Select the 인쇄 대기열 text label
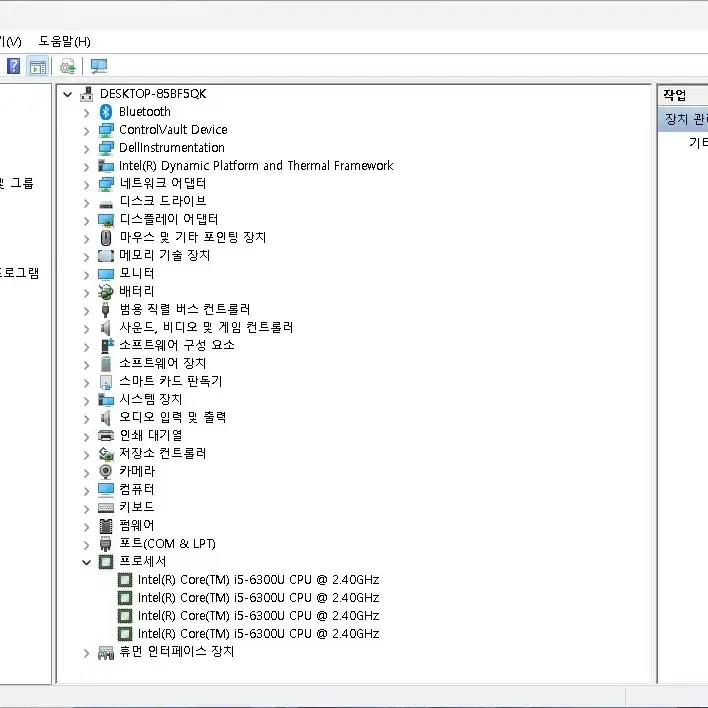The height and width of the screenshot is (708, 708). (151, 435)
